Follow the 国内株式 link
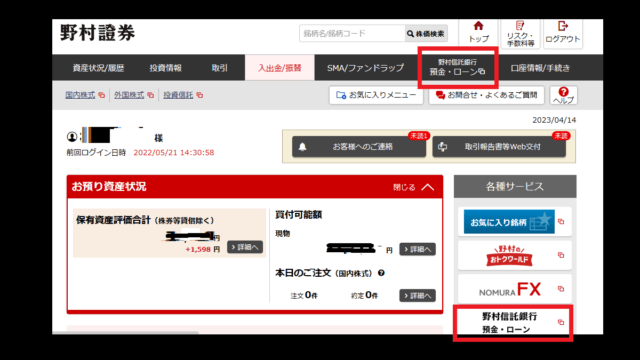The height and width of the screenshot is (360, 640). coord(80,95)
